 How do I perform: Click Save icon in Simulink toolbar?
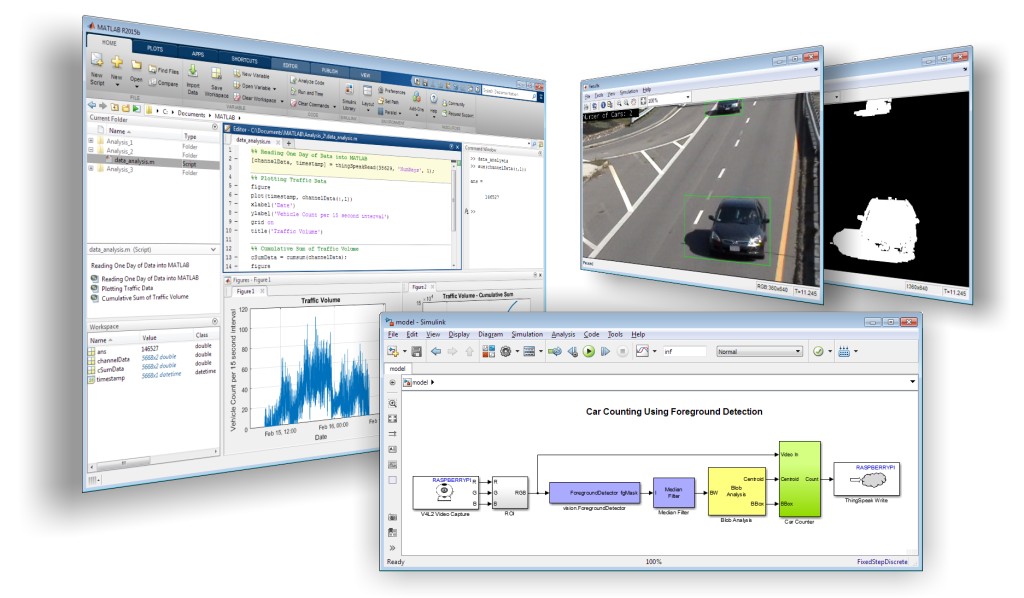click(416, 351)
